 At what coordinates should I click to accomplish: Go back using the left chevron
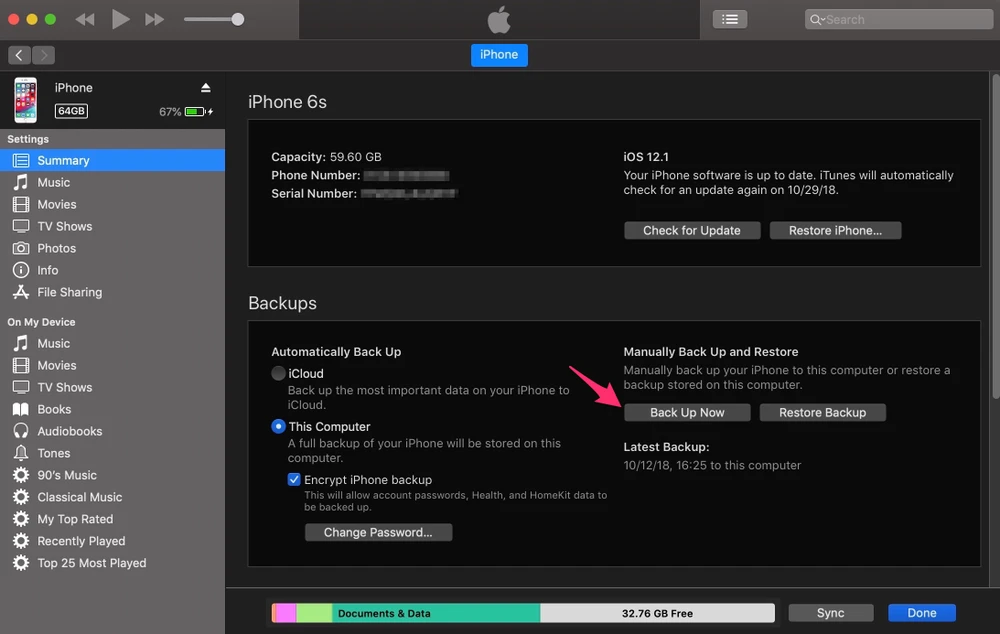(x=20, y=55)
